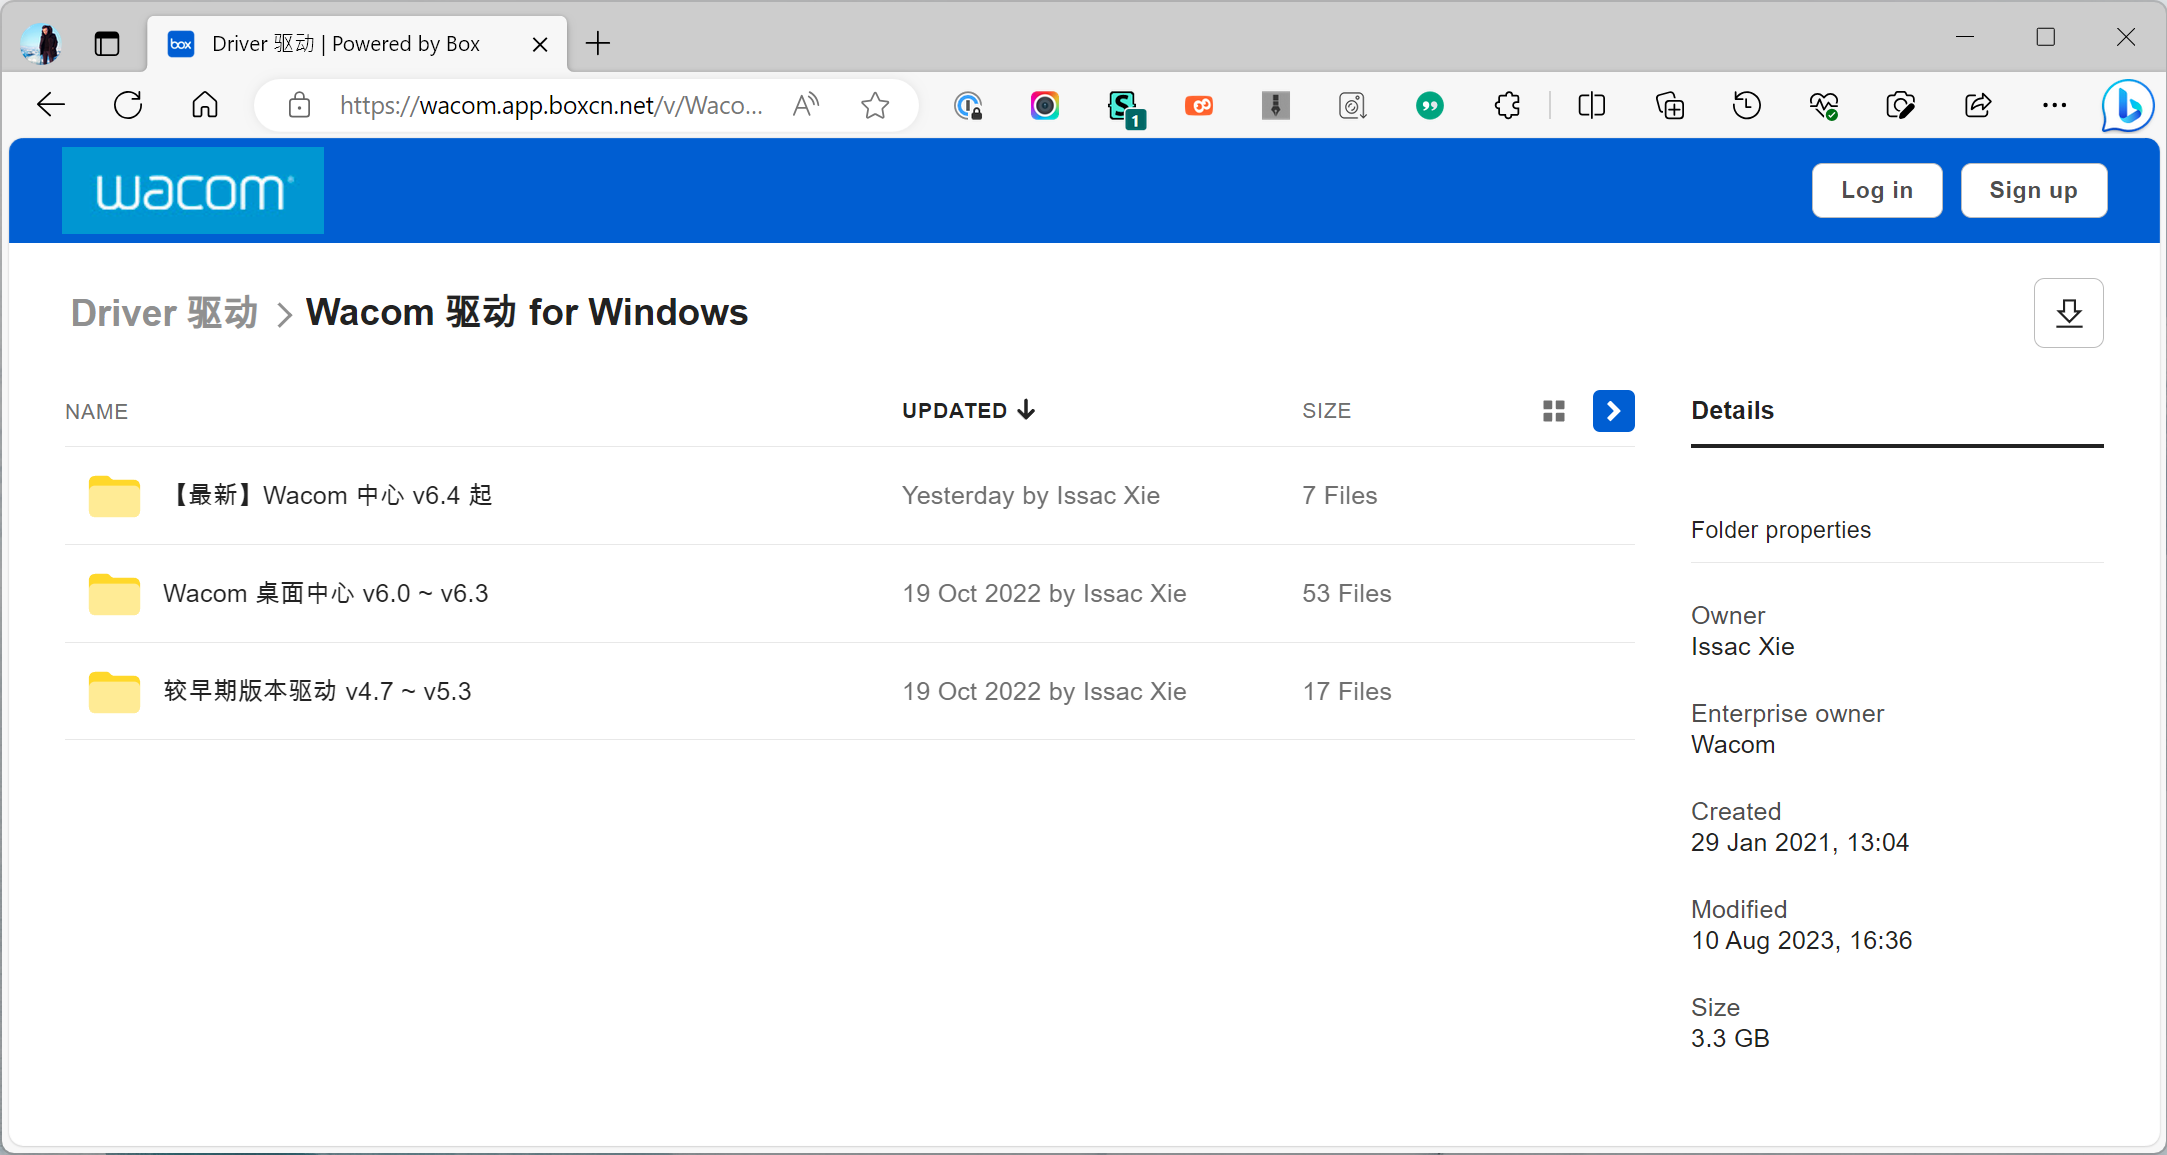Click the Sign up button
The image size is (2167, 1155).
[x=2034, y=190]
